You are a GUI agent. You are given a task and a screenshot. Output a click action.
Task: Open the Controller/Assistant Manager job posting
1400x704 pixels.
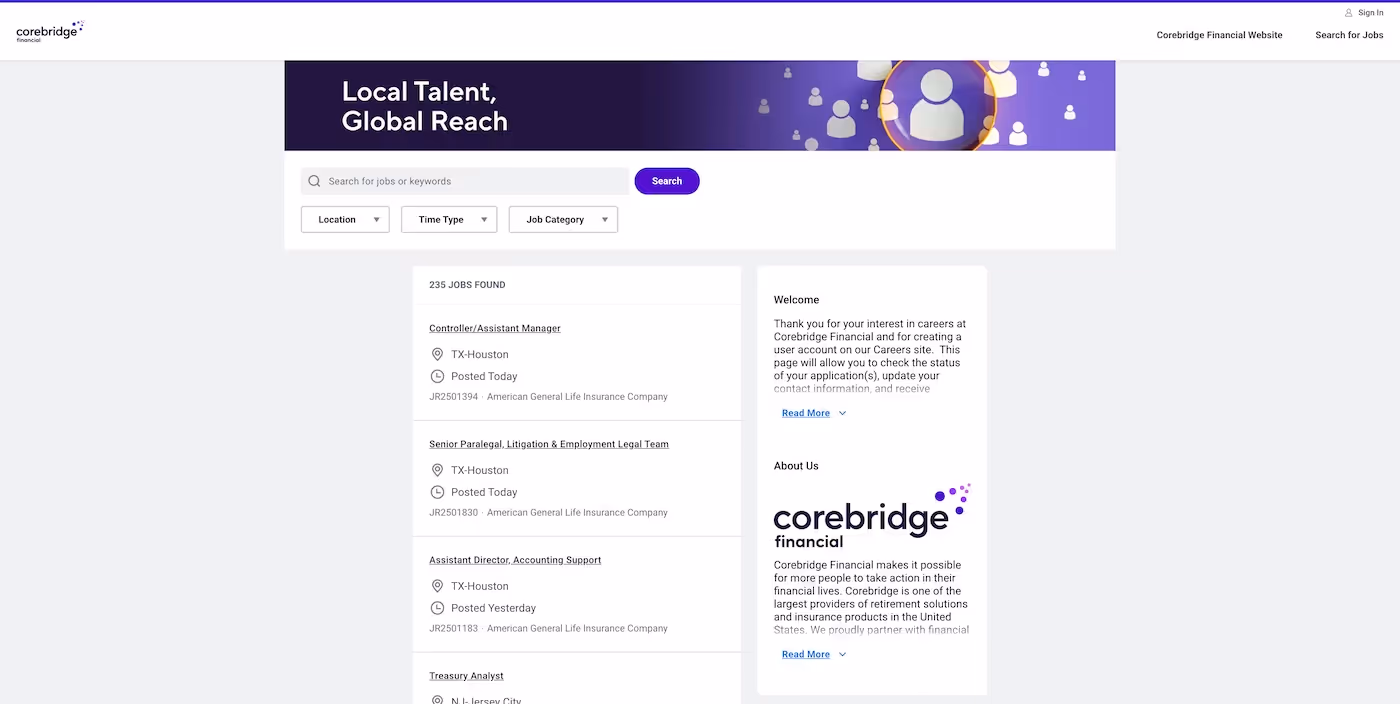tap(494, 327)
